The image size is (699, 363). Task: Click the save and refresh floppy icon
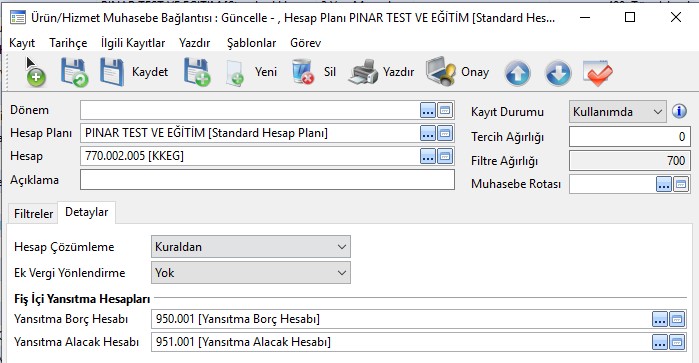(74, 72)
